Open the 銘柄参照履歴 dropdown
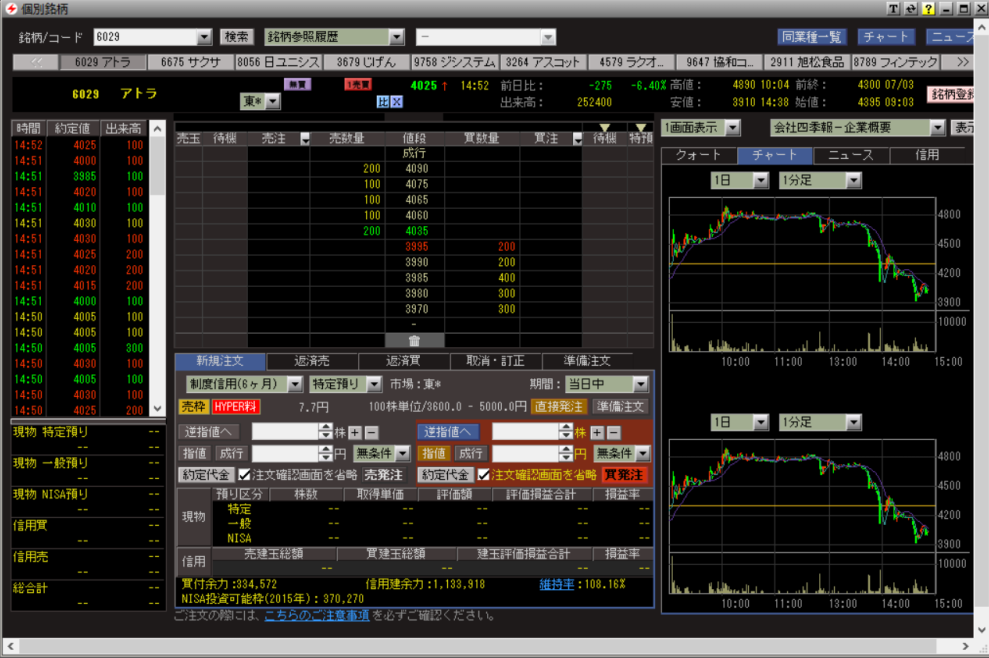The image size is (989, 658). [396, 37]
